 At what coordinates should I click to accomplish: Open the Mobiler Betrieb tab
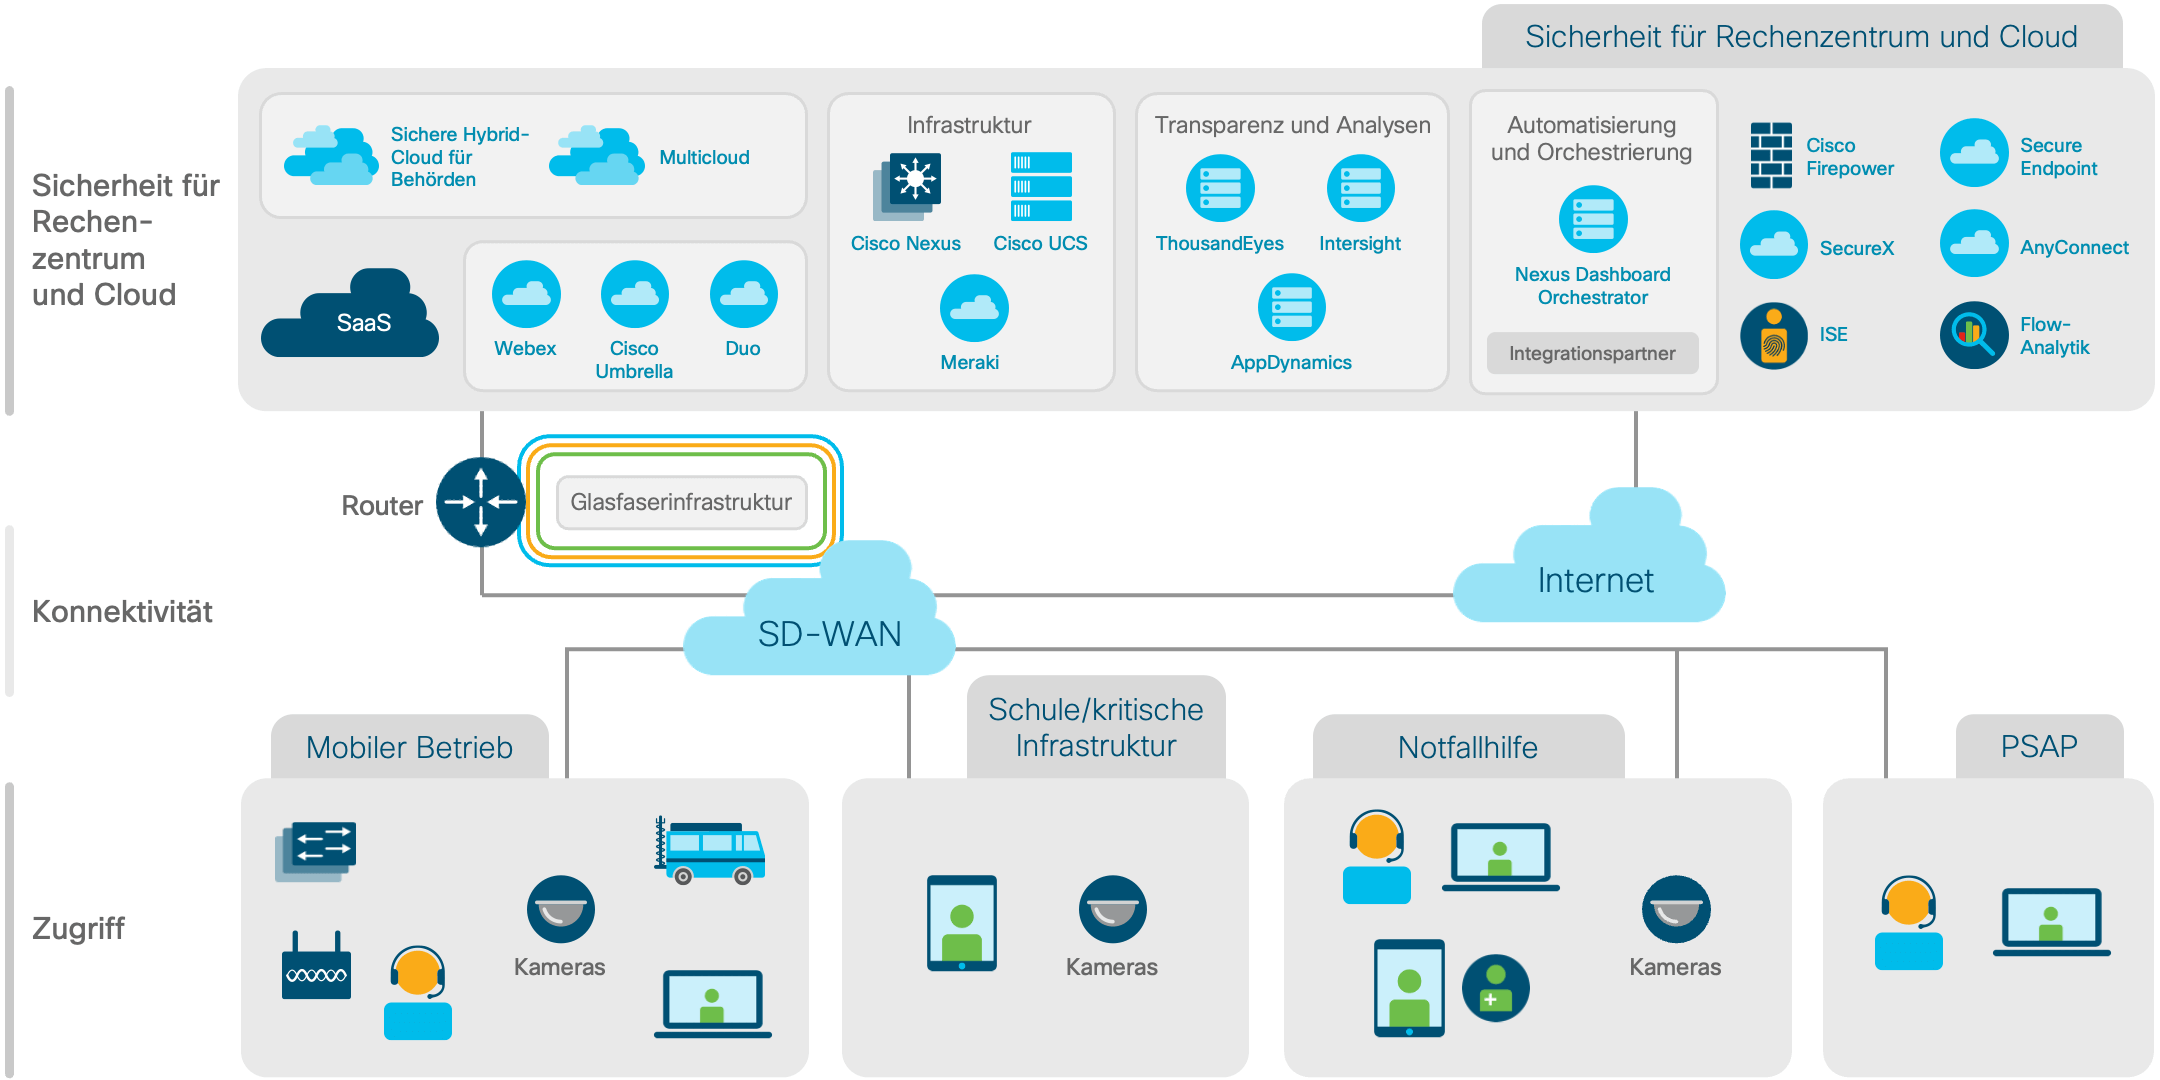(410, 747)
